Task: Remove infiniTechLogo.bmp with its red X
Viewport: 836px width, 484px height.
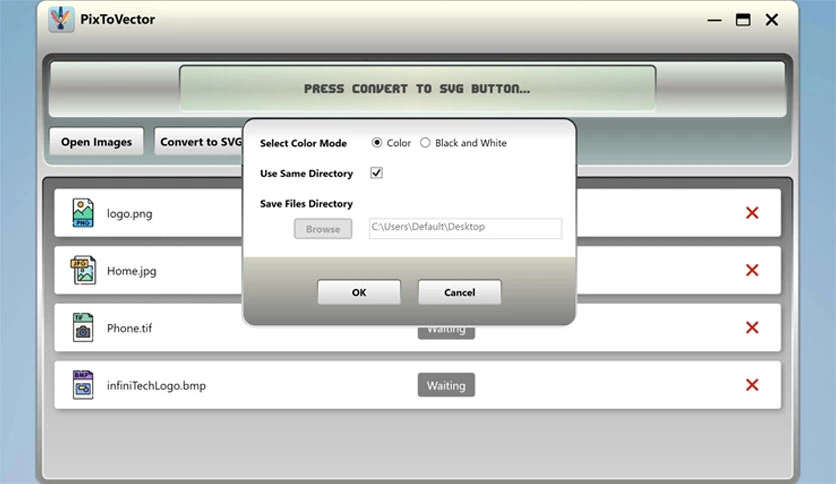Action: pos(752,385)
